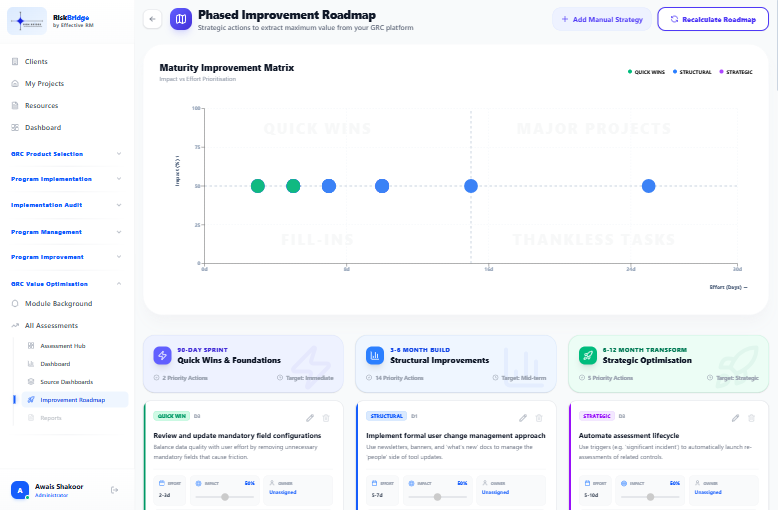Click the Recalculate Roadmap button
778x510 pixels.
(713, 19)
